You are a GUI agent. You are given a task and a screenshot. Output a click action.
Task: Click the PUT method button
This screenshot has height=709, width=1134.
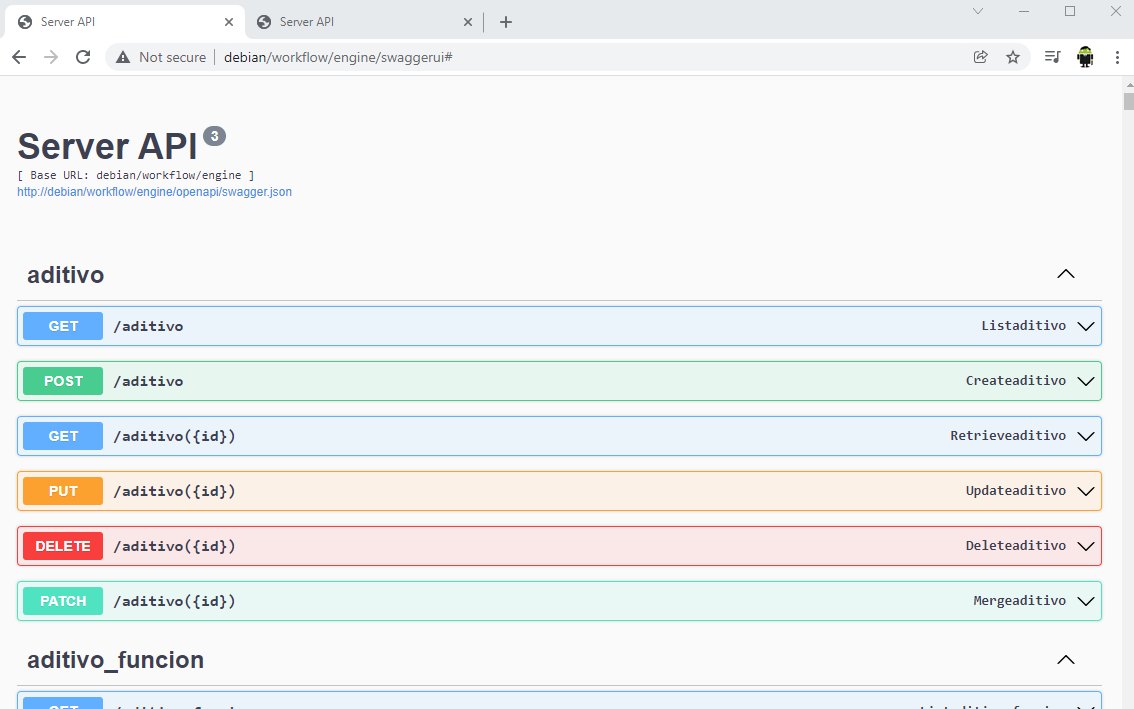click(x=63, y=491)
